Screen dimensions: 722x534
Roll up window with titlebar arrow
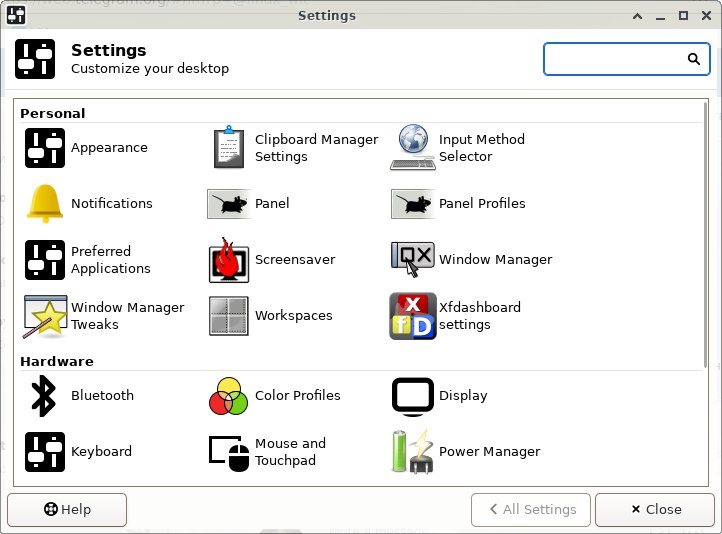pos(637,16)
